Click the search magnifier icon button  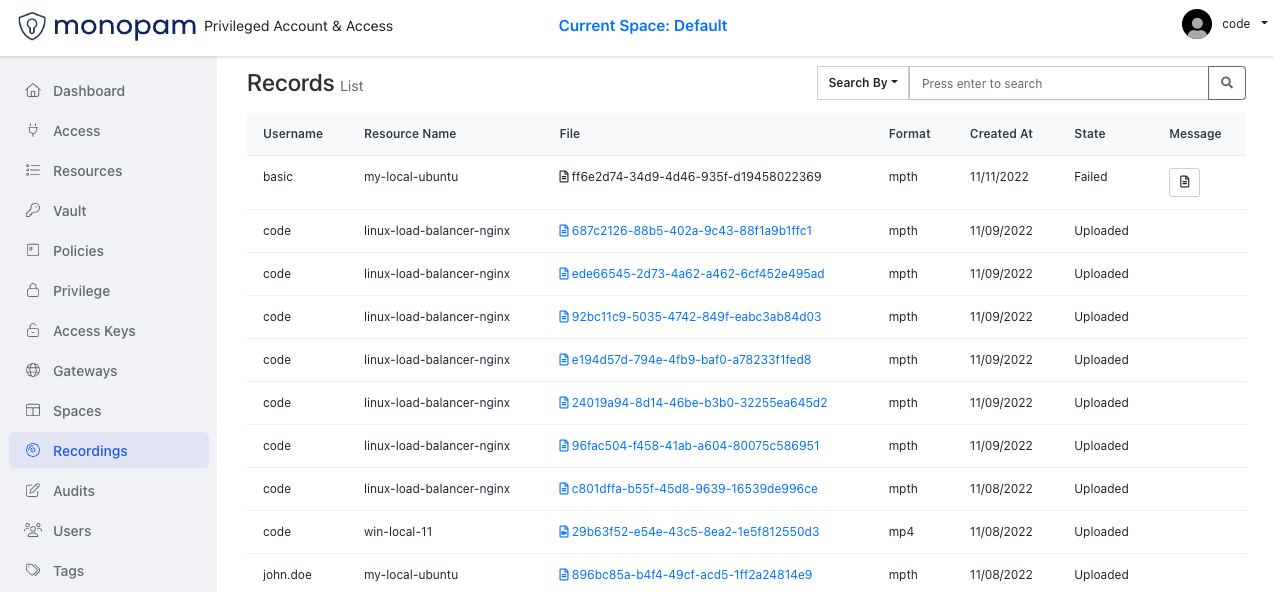pyautogui.click(x=1227, y=83)
